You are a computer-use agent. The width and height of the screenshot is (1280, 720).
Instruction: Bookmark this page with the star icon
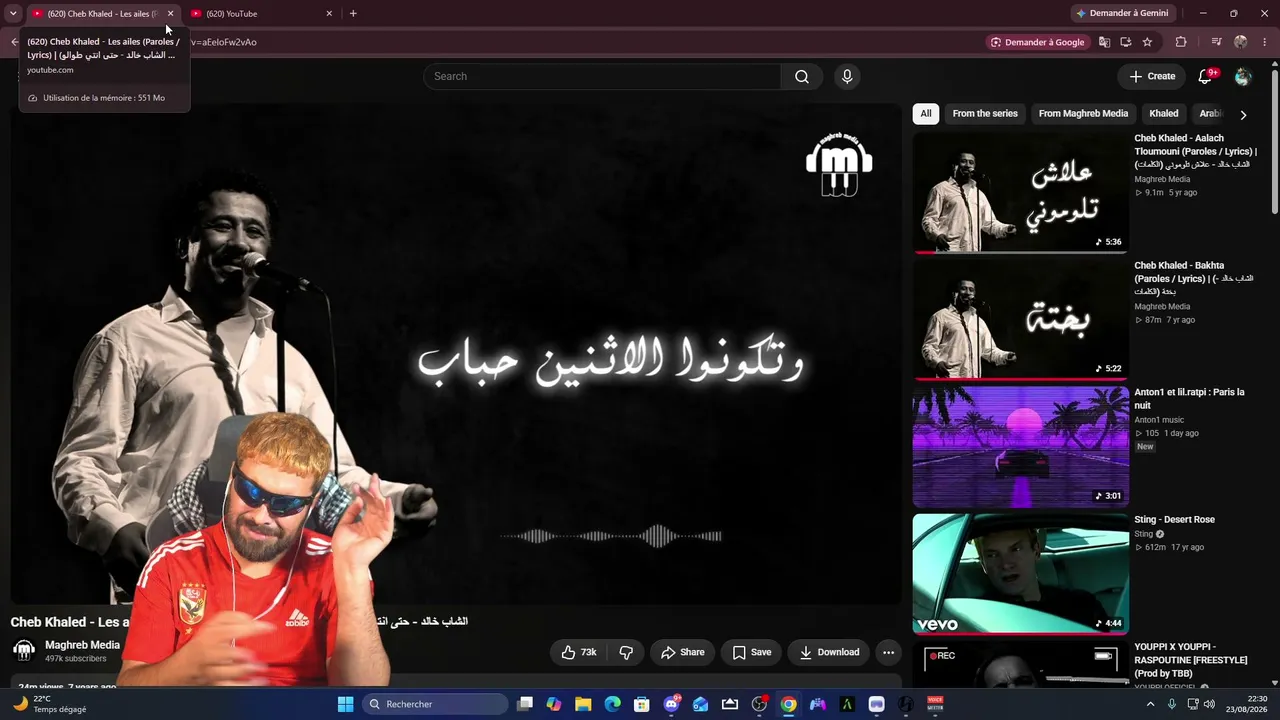pos(1147,42)
